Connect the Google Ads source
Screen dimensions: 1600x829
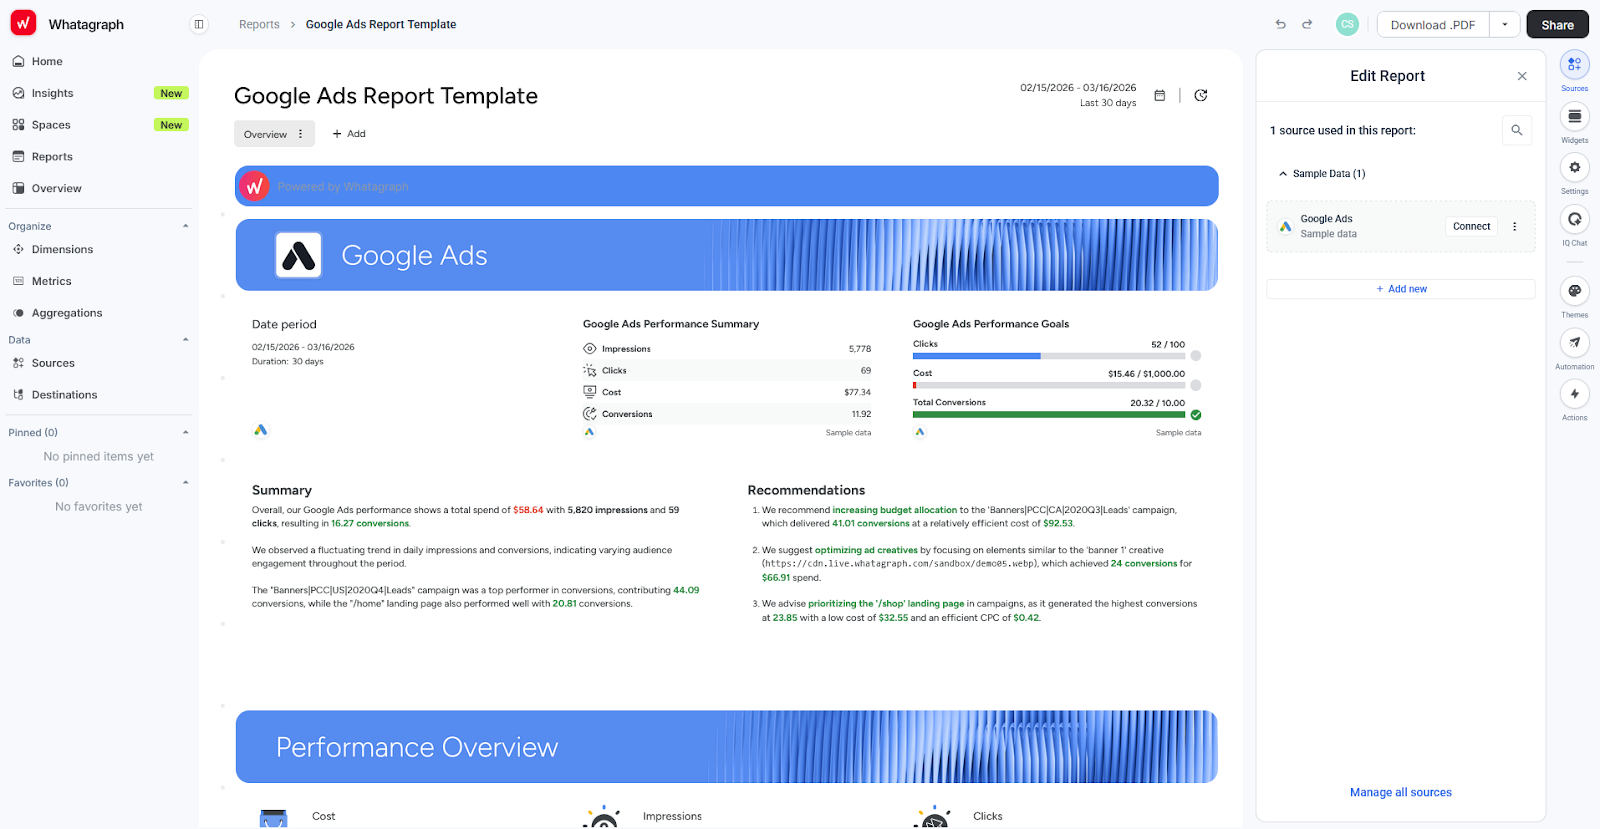1471,226
